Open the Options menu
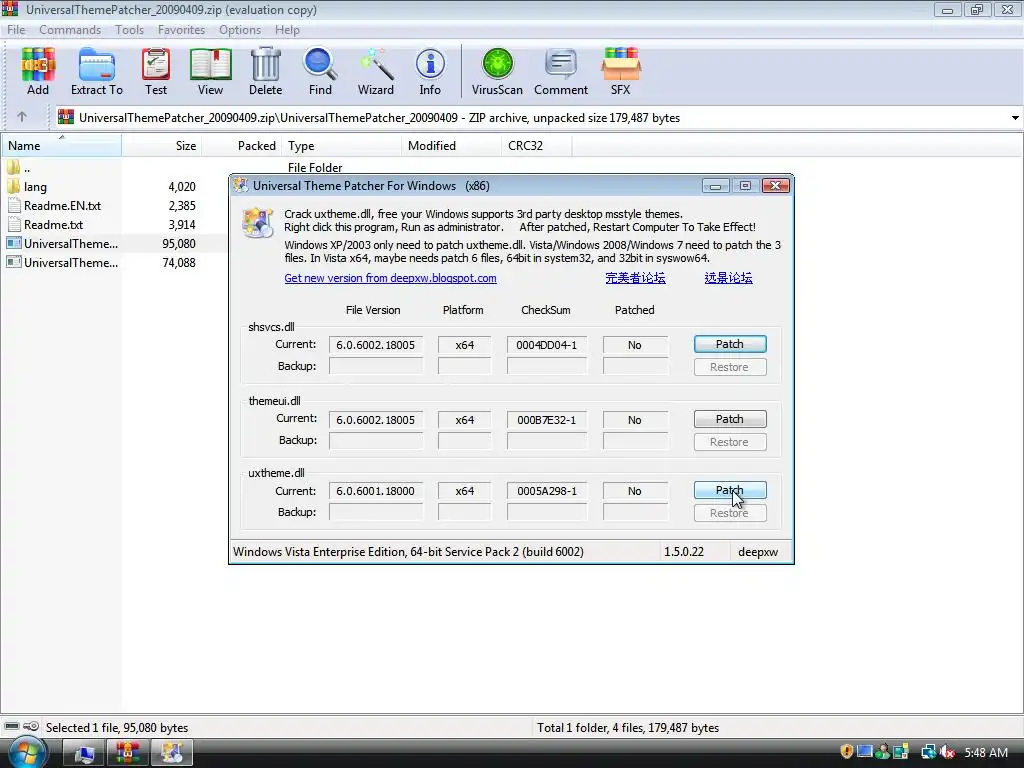1024x768 pixels. [x=240, y=30]
